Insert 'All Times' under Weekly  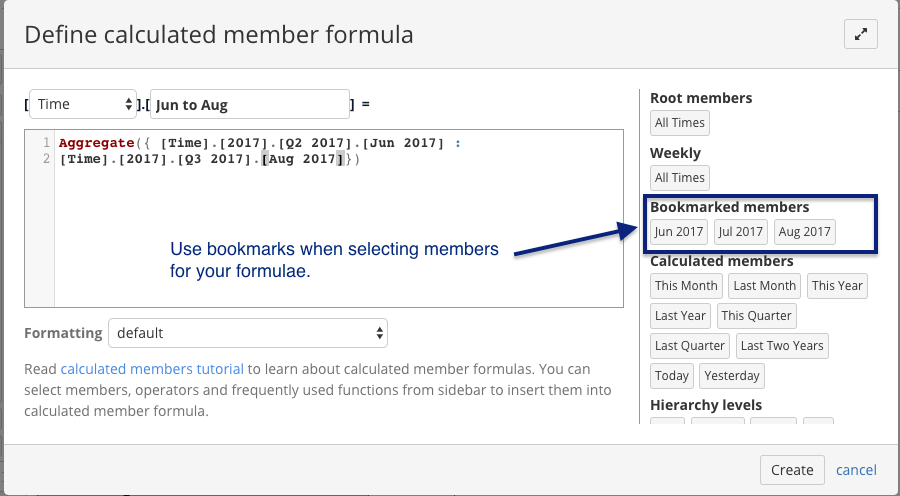click(680, 178)
